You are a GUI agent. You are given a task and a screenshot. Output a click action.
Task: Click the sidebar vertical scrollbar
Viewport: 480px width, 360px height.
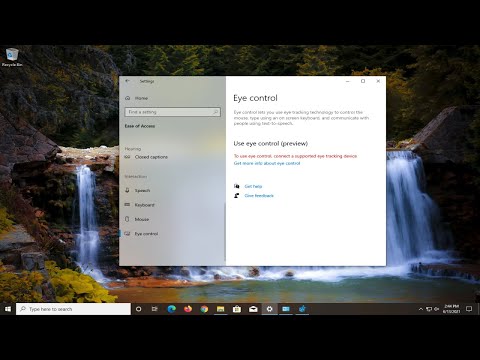click(225, 232)
